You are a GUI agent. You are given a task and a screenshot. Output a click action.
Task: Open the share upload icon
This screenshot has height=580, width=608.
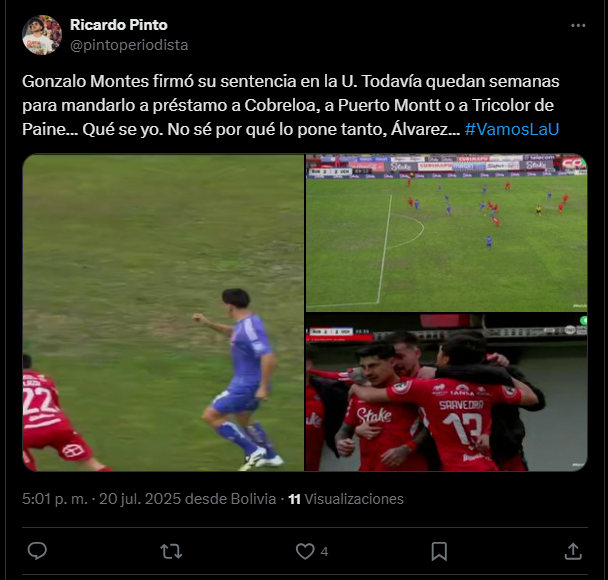coord(573,551)
